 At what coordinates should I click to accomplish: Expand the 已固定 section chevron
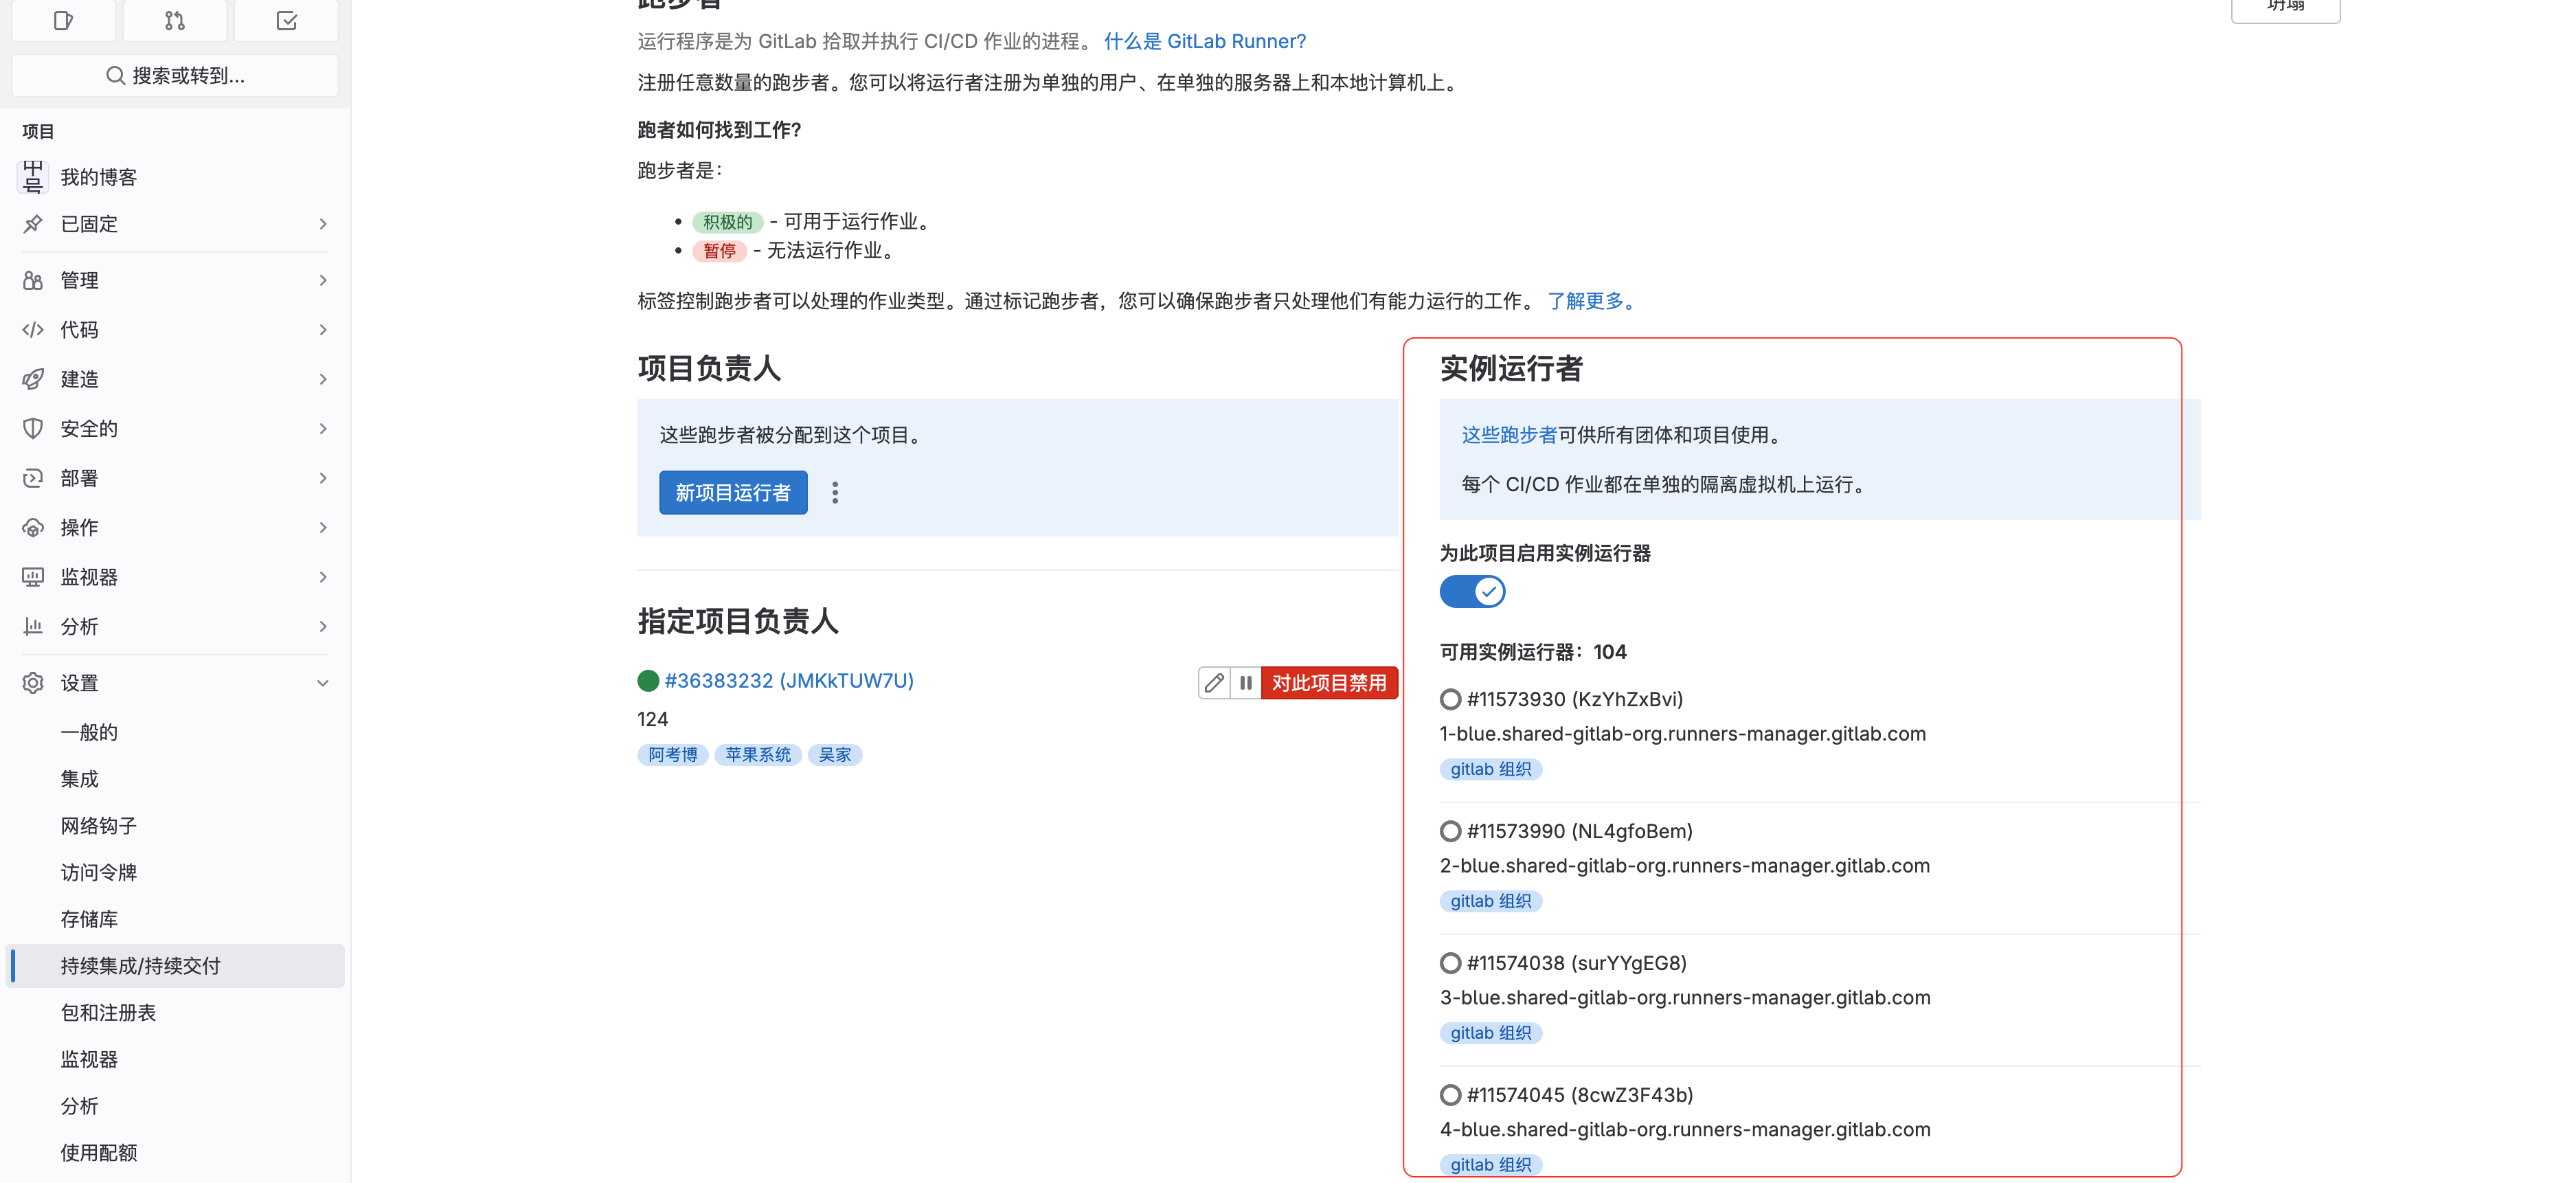coord(322,224)
